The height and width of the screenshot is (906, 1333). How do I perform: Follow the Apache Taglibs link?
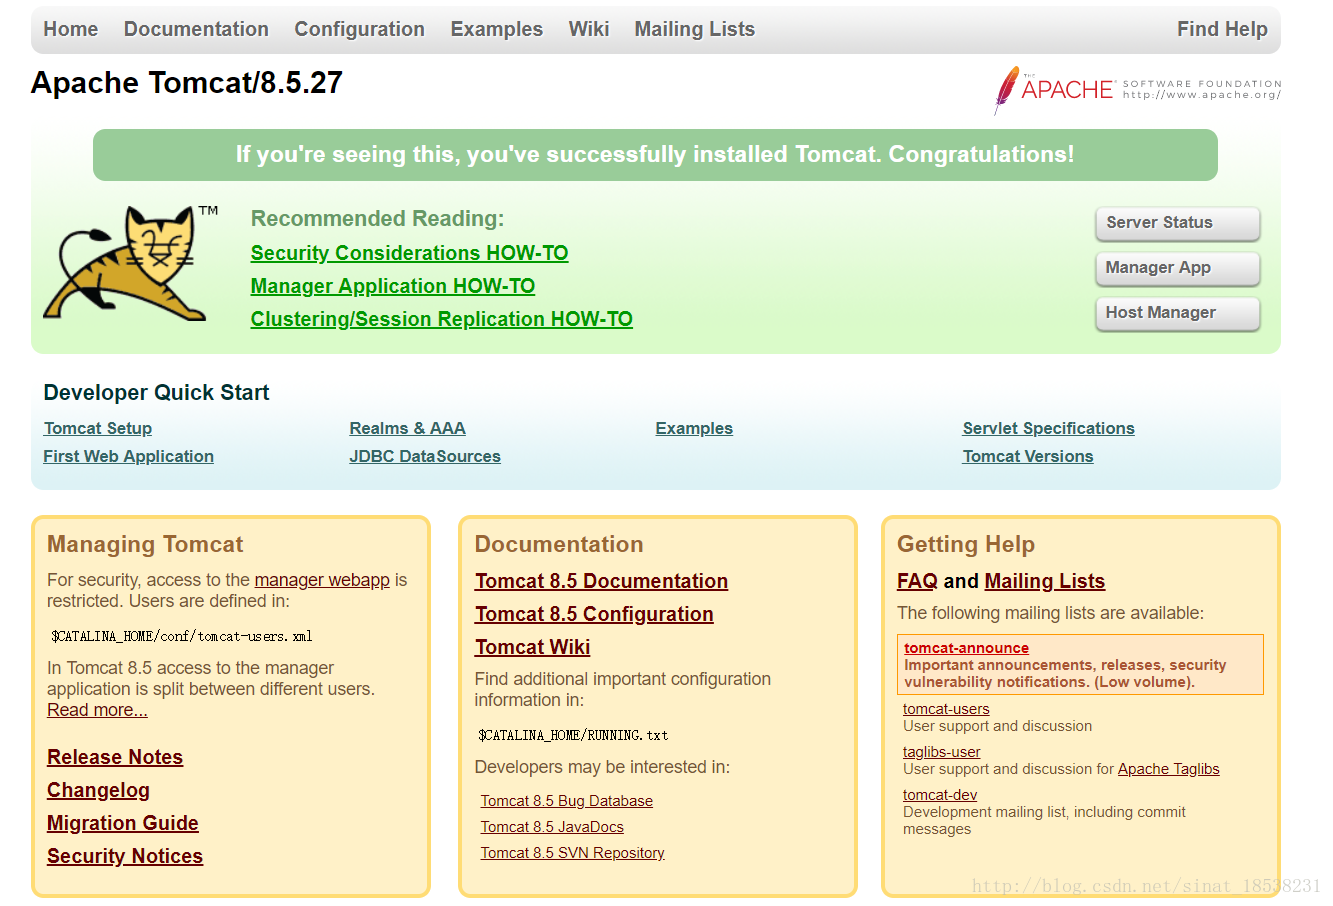click(x=1168, y=769)
